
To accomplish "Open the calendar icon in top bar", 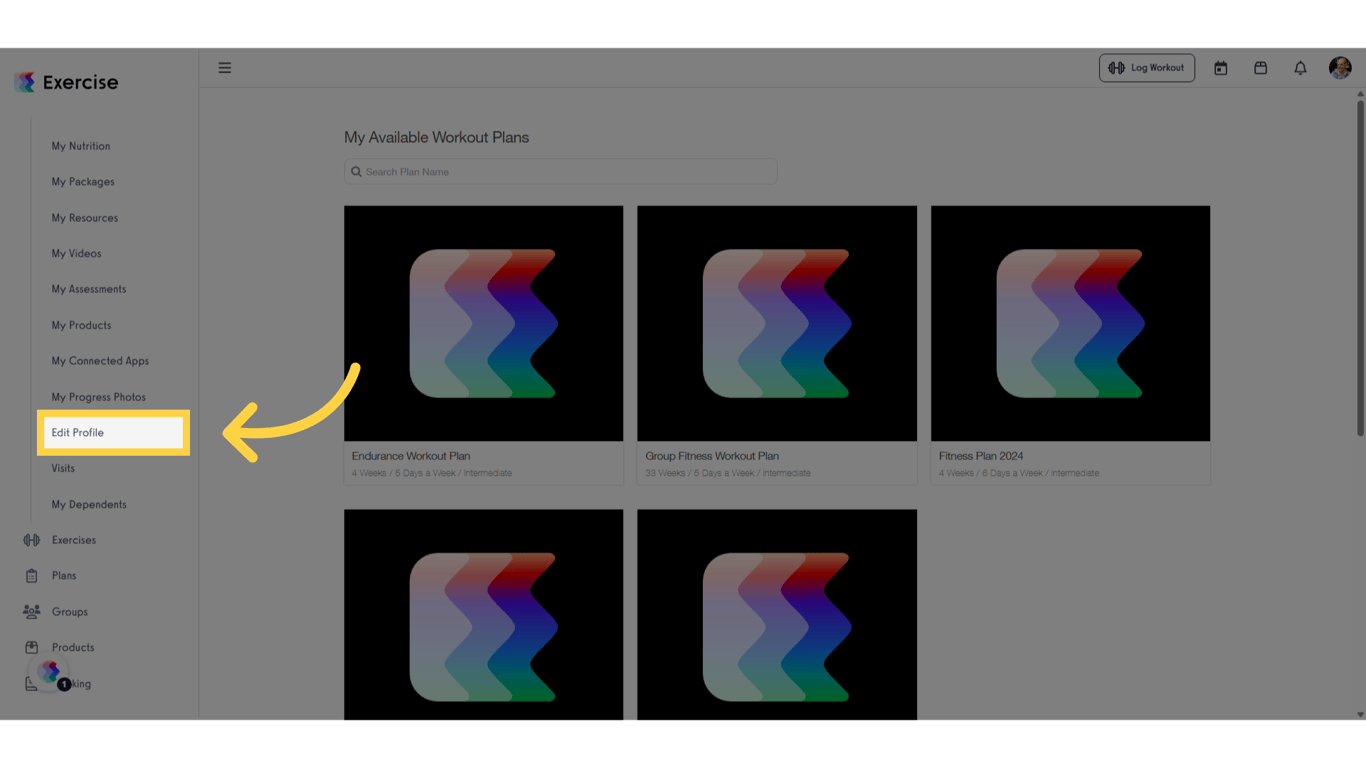I will click(1221, 68).
